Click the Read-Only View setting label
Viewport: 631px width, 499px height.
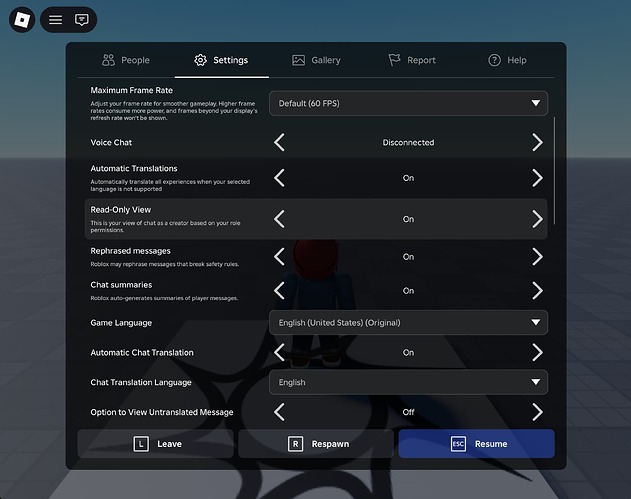[x=121, y=210]
